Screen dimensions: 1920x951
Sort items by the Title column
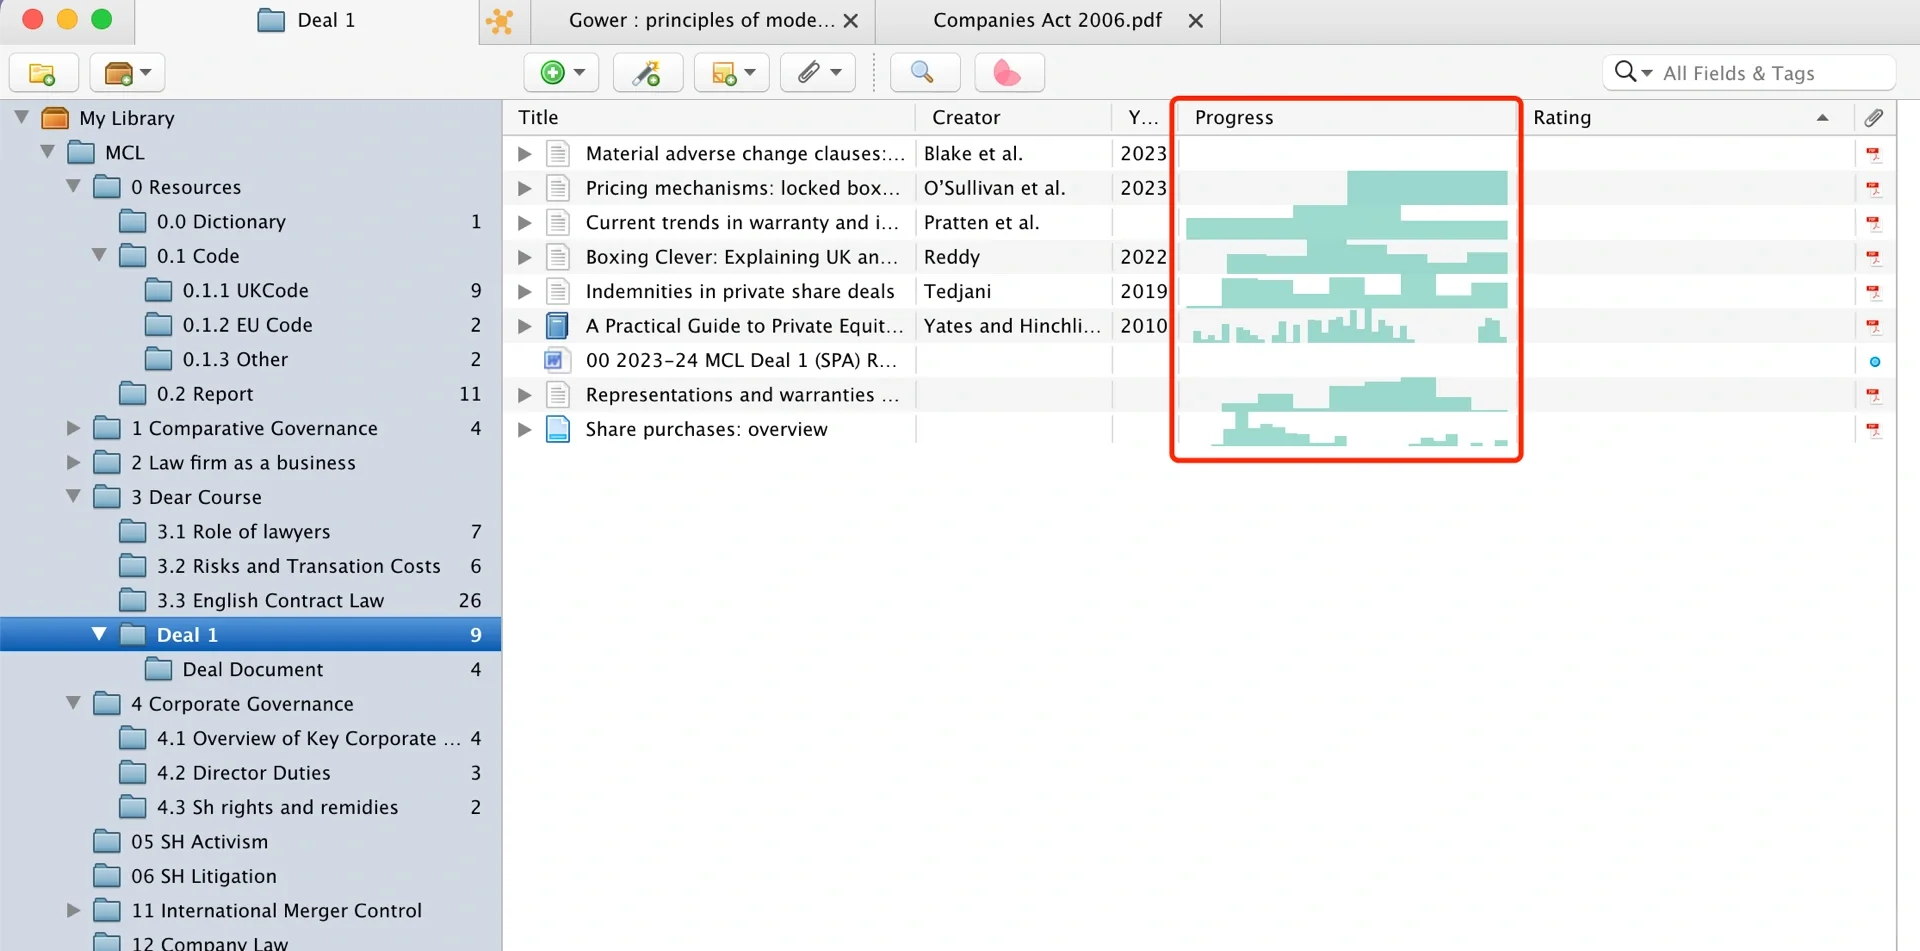[x=709, y=118]
